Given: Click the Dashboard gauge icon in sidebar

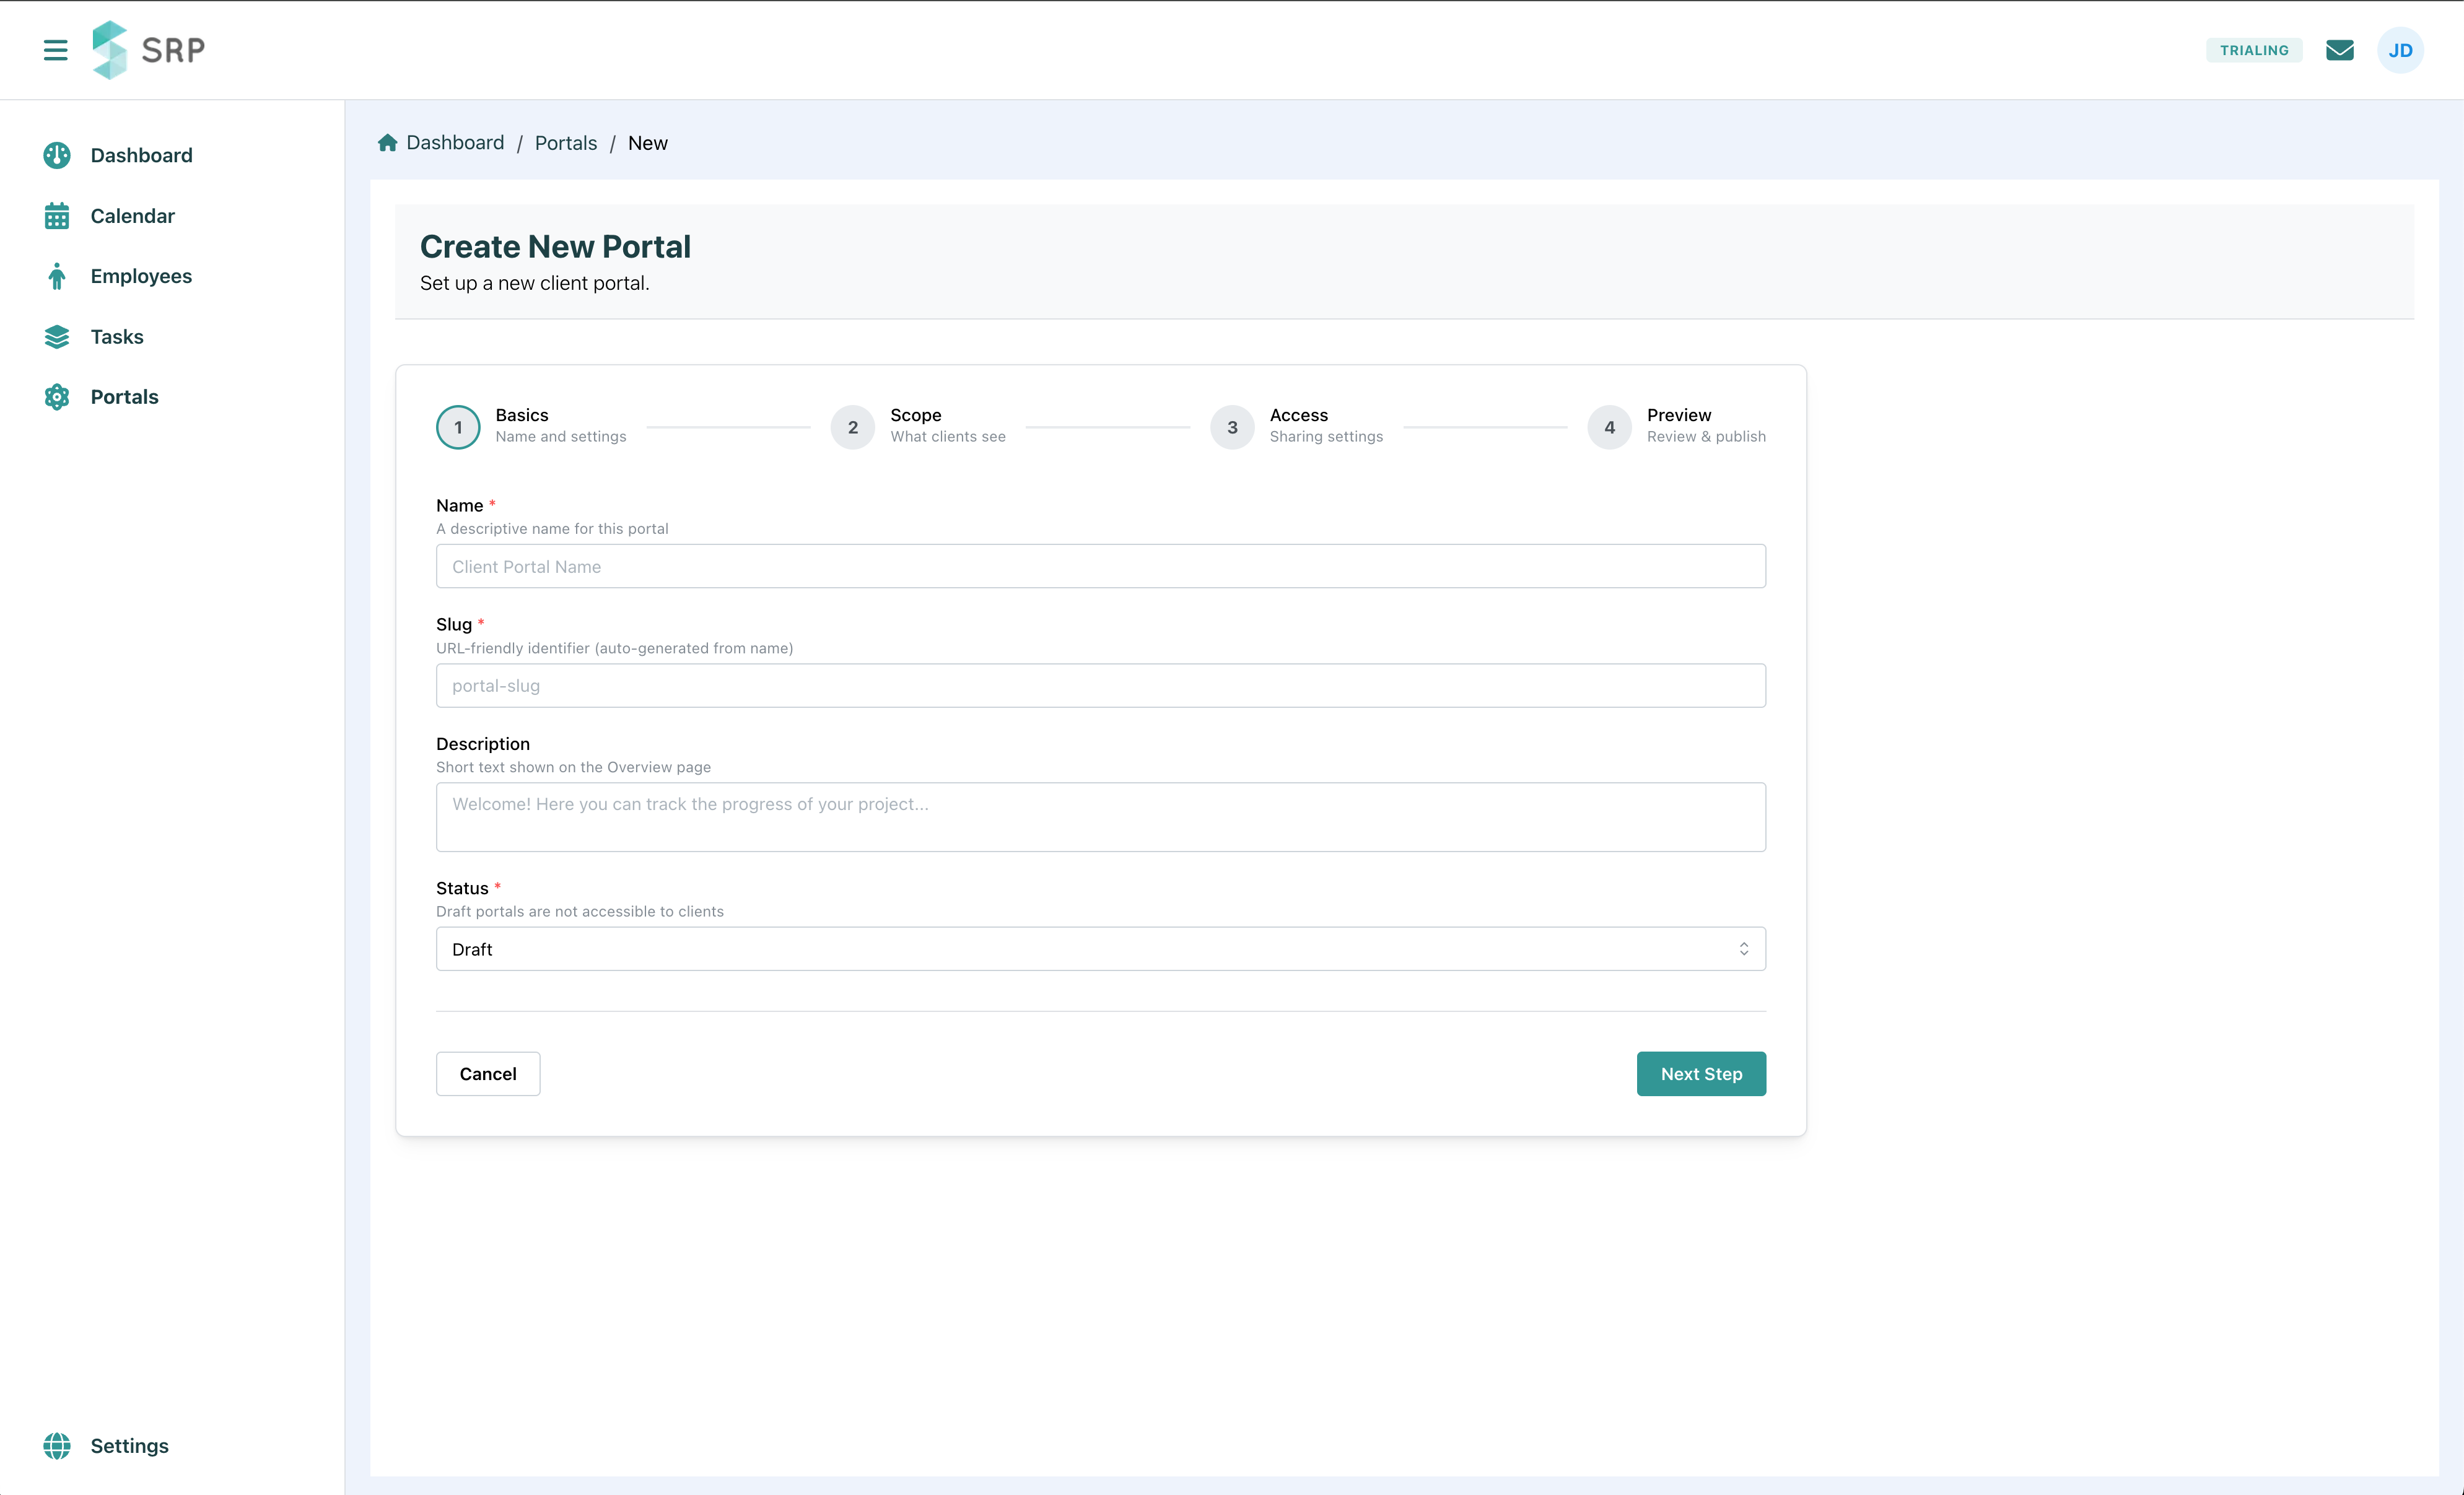Looking at the screenshot, I should point(57,155).
